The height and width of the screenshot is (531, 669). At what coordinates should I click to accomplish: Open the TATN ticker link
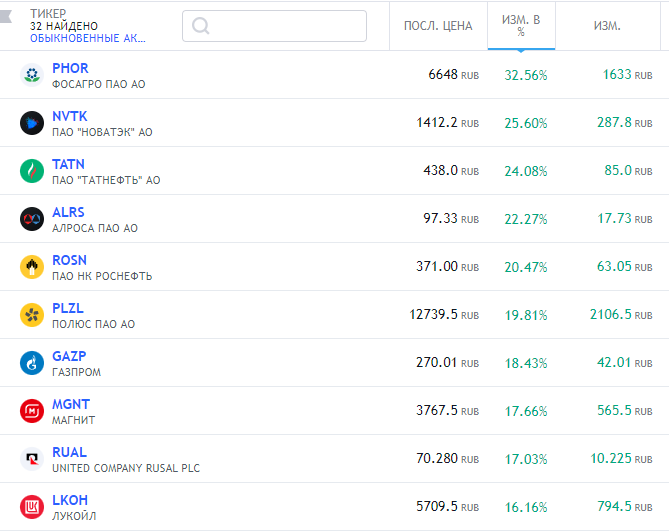[x=68, y=164]
